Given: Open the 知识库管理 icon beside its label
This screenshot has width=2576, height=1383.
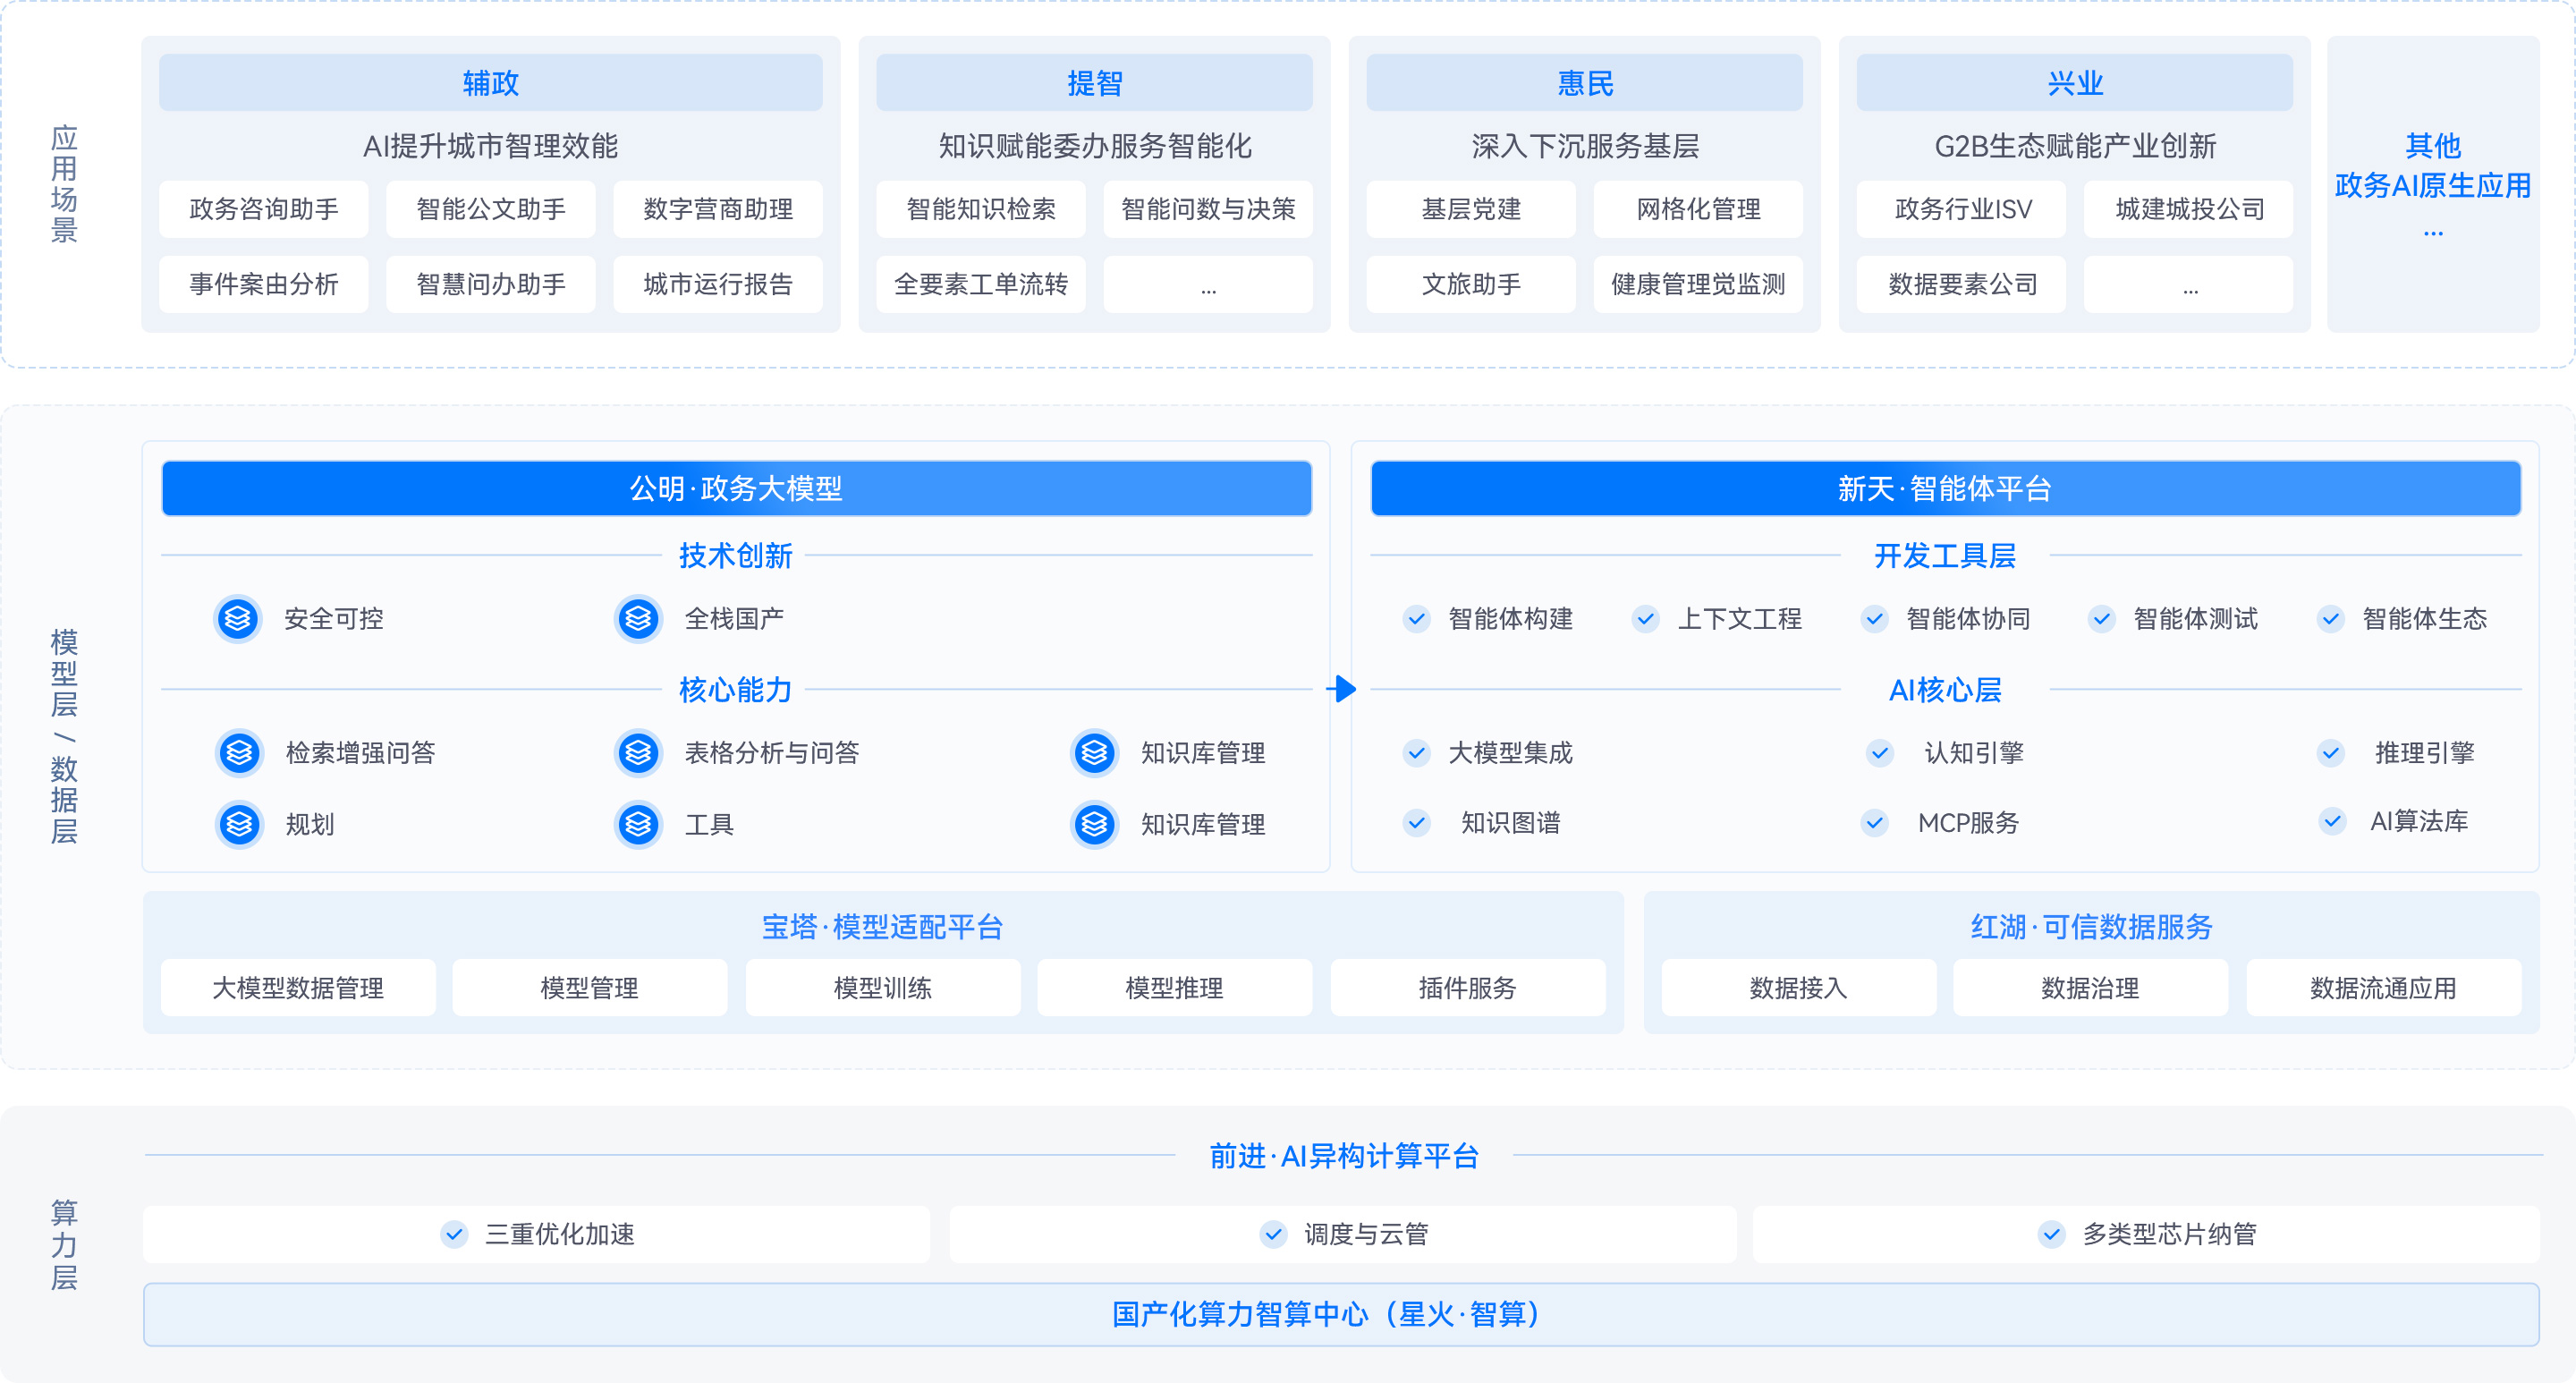Looking at the screenshot, I should point(1095,753).
